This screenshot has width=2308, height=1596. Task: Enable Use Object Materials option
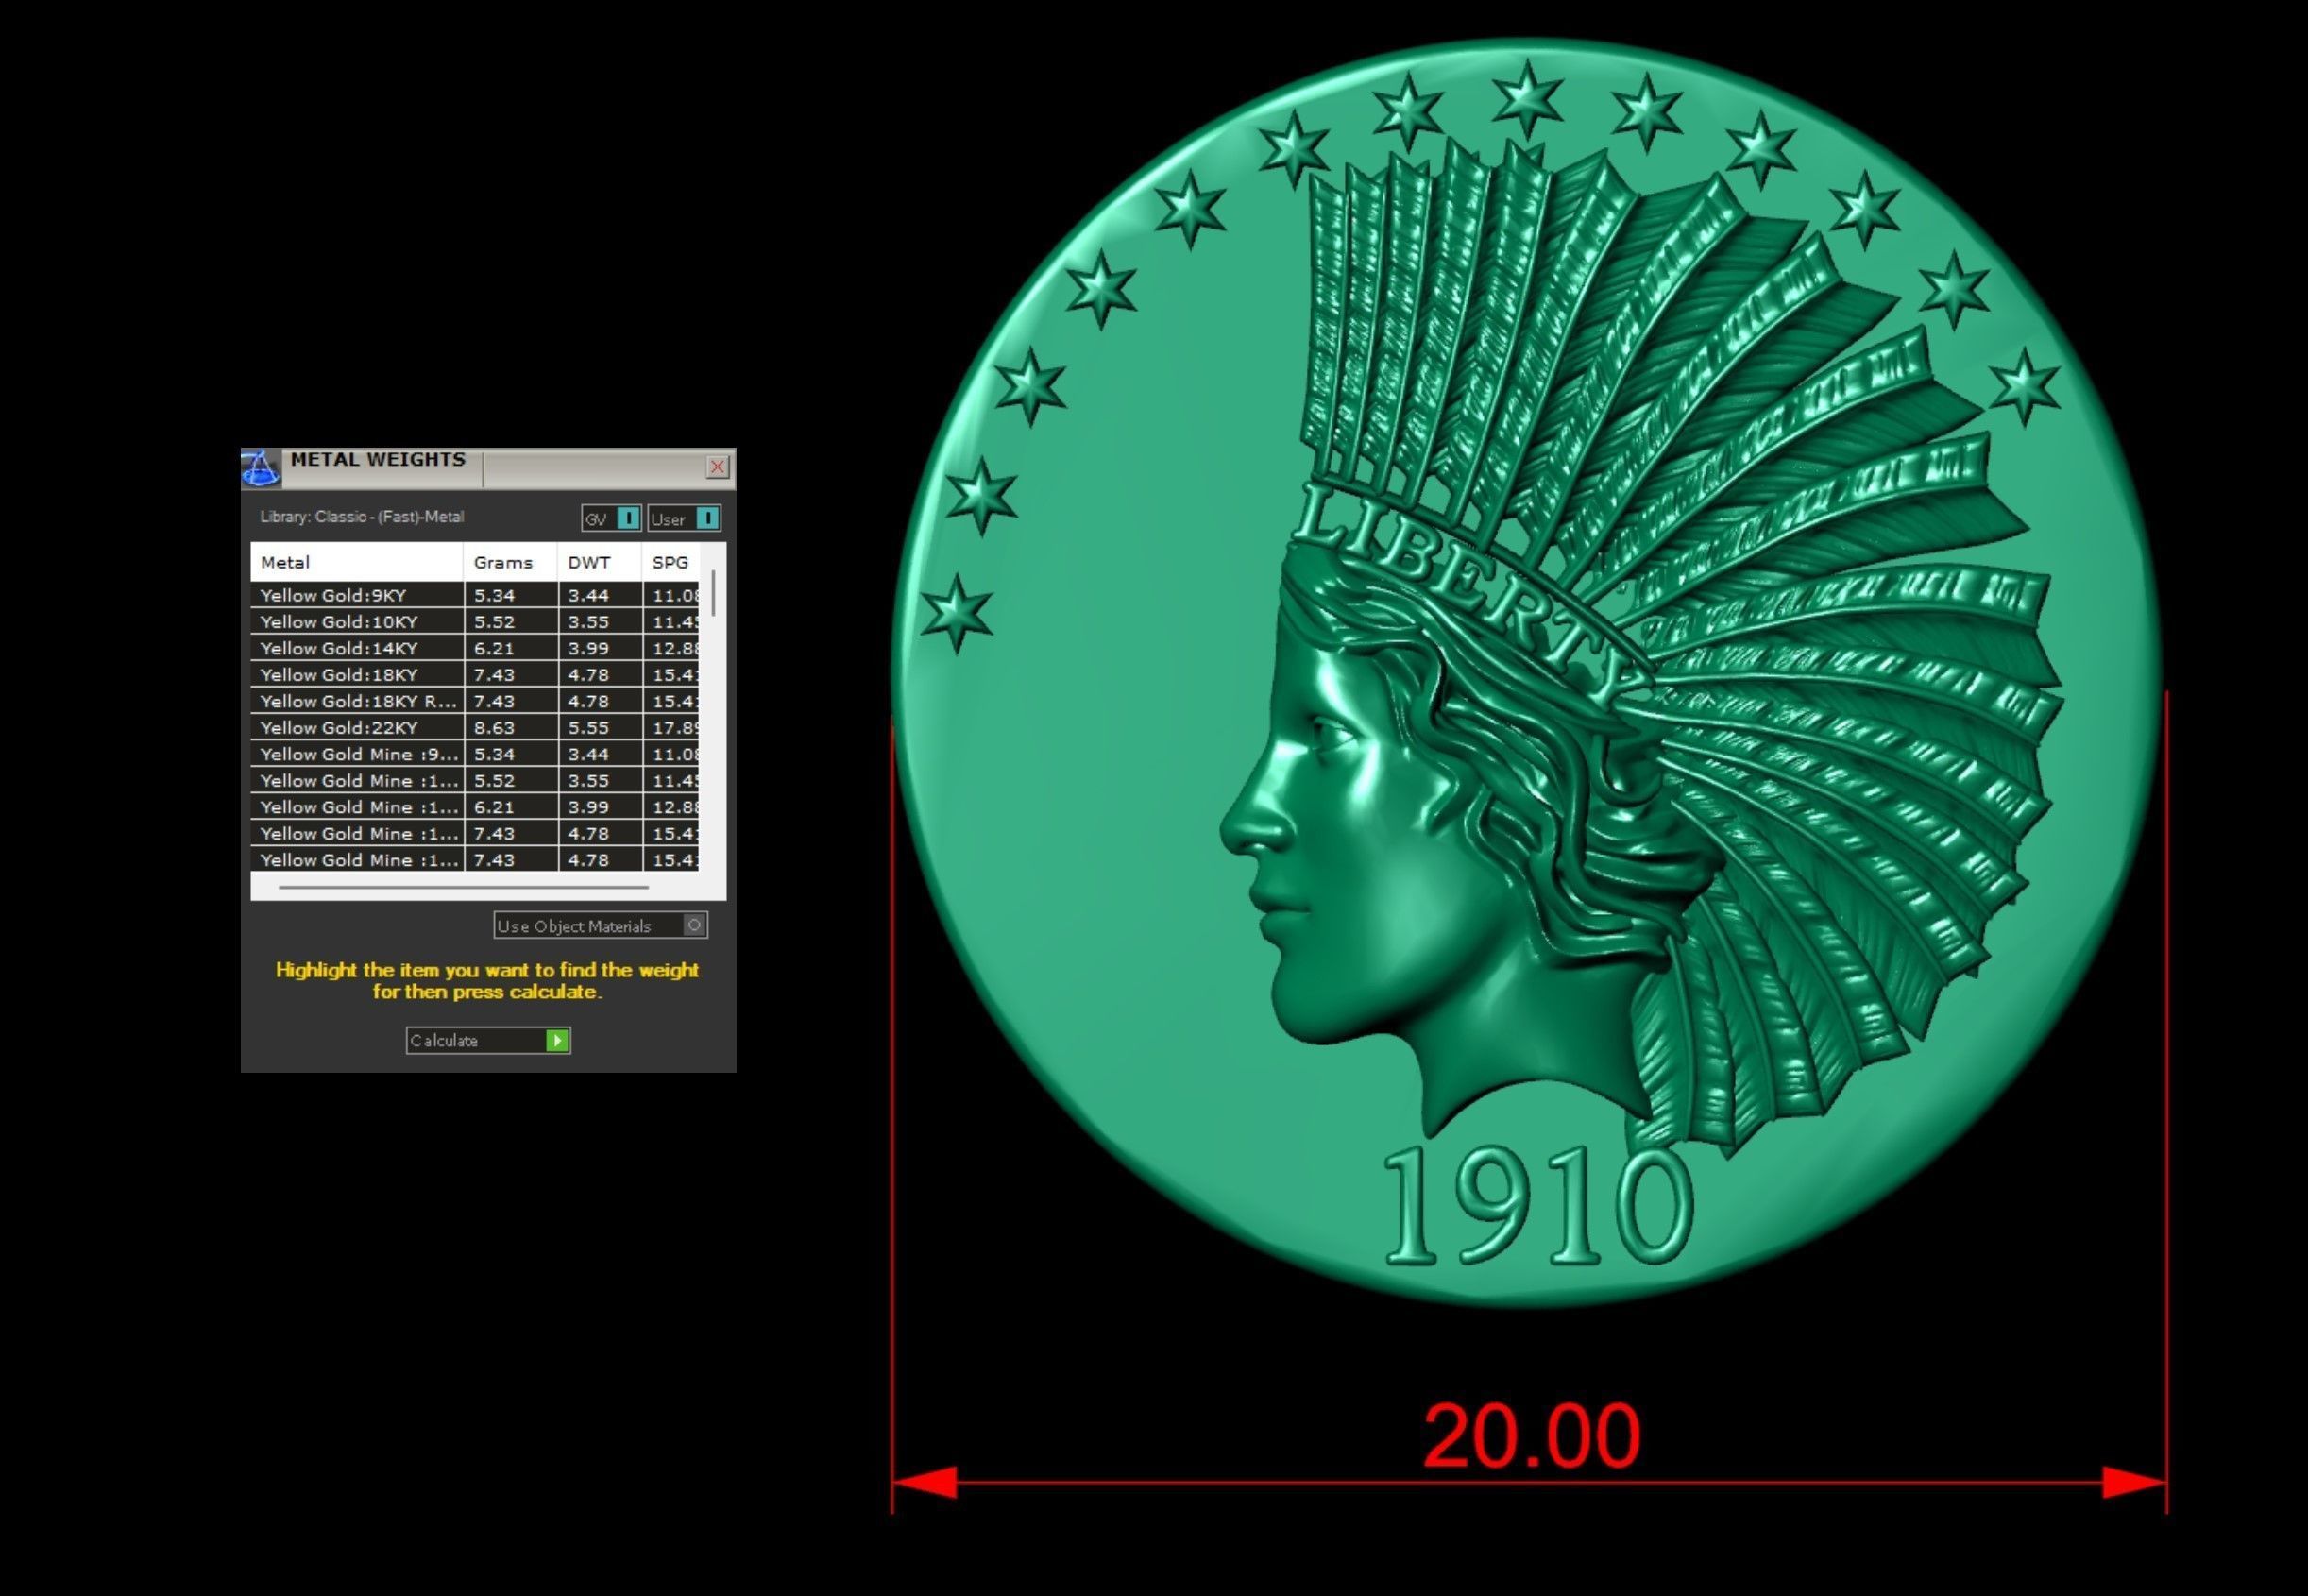[x=600, y=925]
